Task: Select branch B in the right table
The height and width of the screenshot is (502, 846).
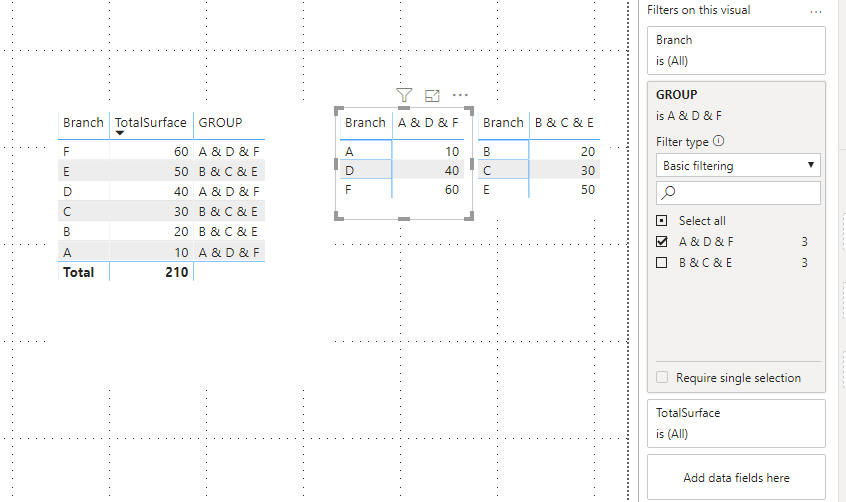Action: tap(487, 152)
